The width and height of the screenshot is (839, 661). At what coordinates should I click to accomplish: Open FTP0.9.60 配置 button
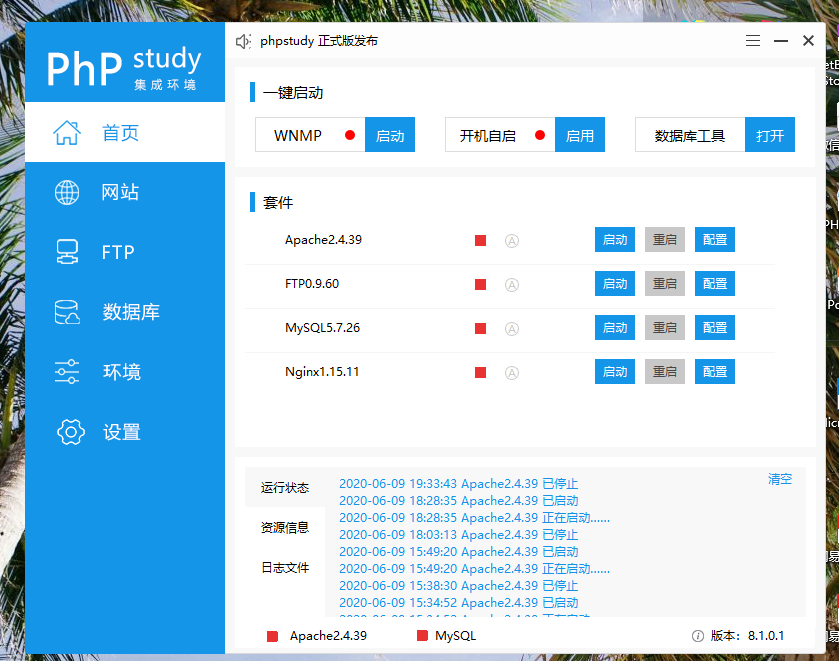(715, 283)
